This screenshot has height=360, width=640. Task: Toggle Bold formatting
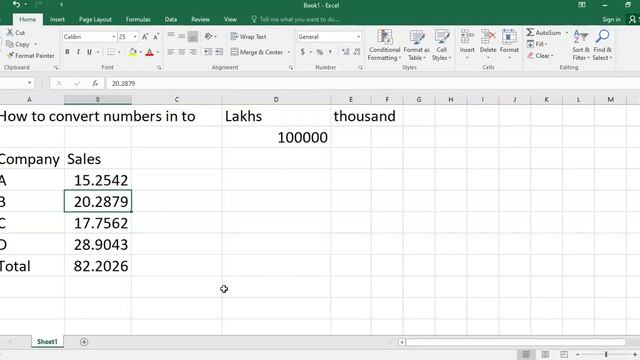[67, 52]
